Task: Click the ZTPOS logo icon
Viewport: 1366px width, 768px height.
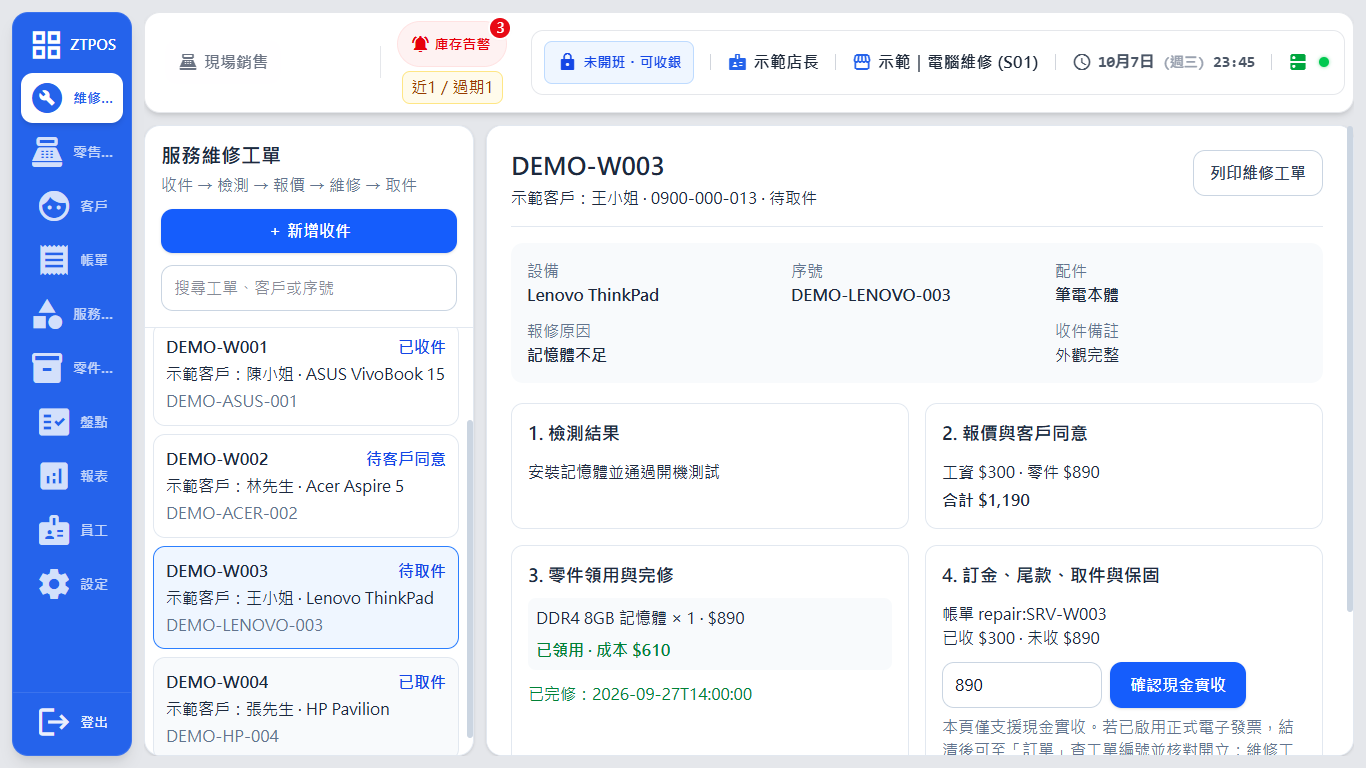Action: pyautogui.click(x=46, y=44)
